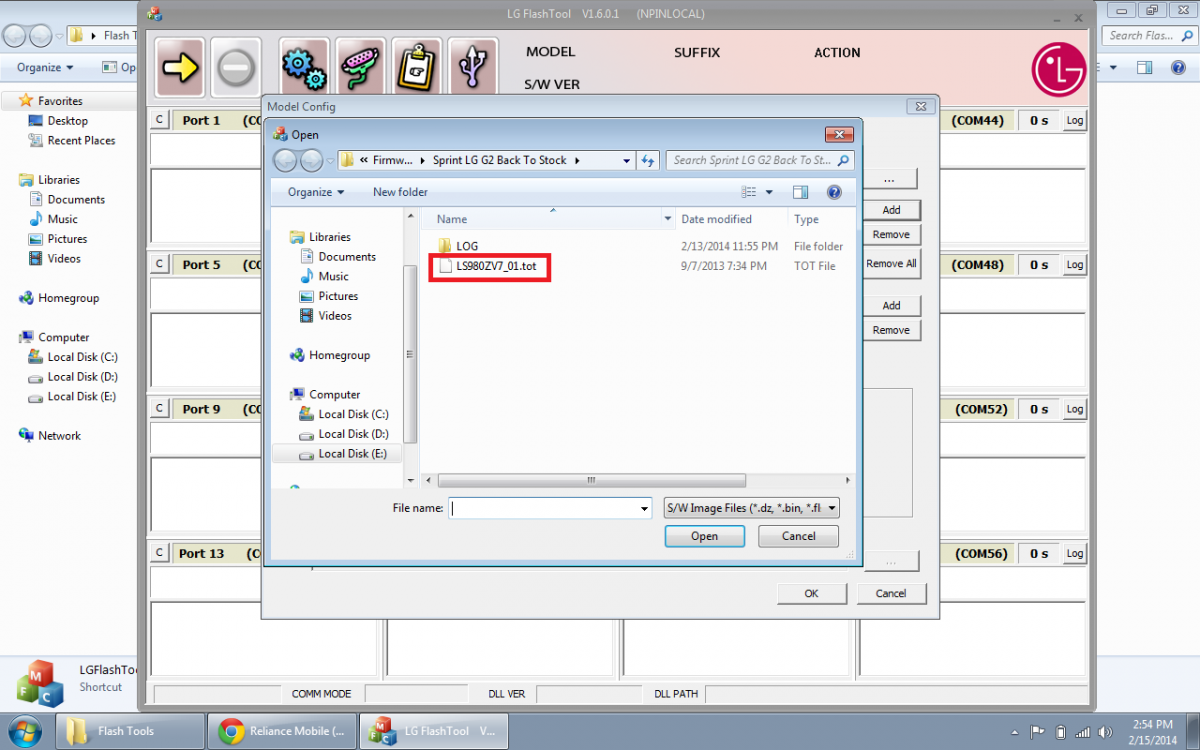
Task: Open Organize menu in the Explorer window
Action: click(45, 68)
